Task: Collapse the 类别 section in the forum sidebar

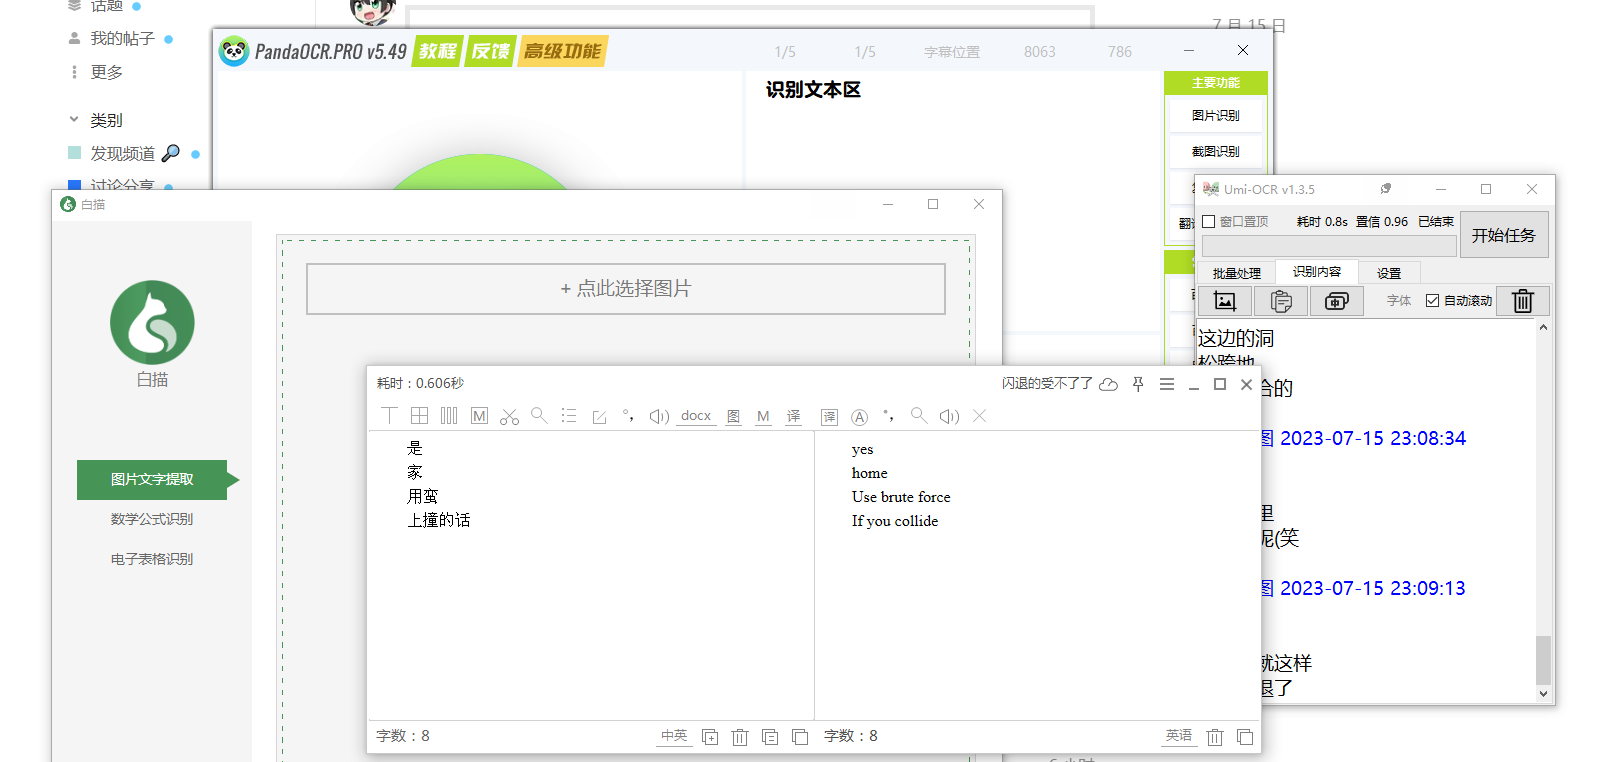Action: [74, 120]
